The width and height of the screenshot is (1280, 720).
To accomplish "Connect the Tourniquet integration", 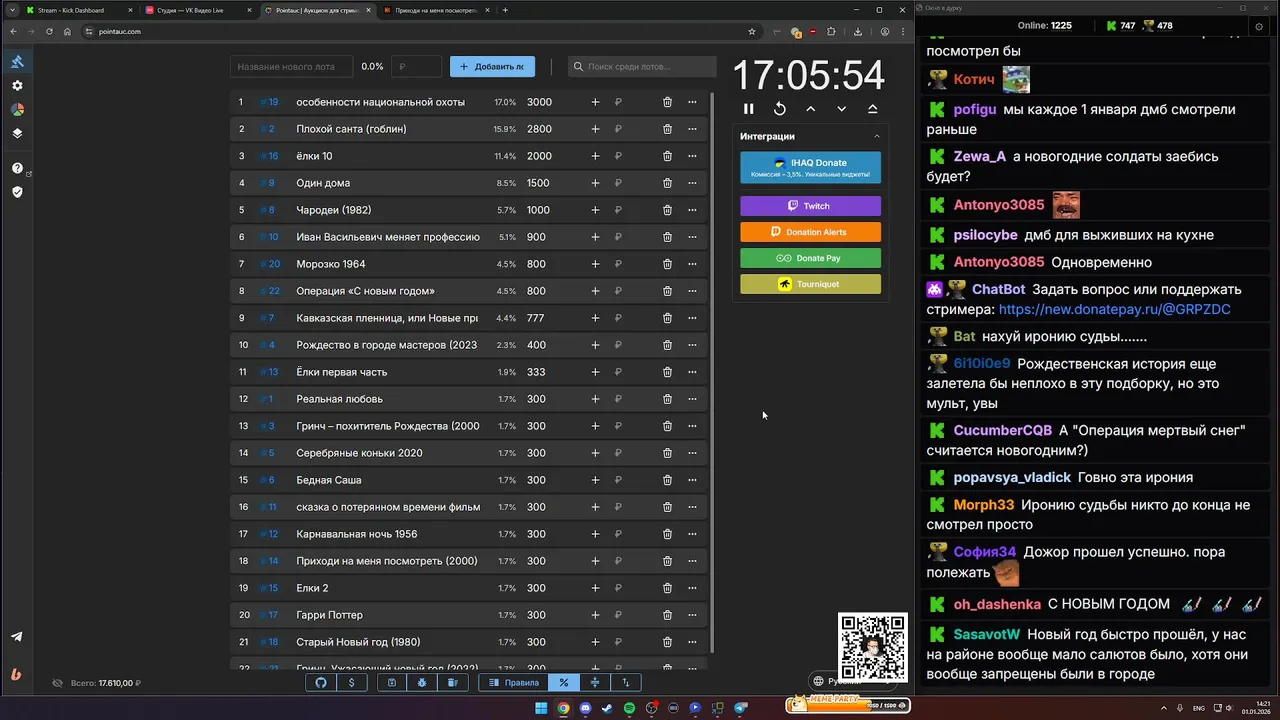I will coord(810,284).
